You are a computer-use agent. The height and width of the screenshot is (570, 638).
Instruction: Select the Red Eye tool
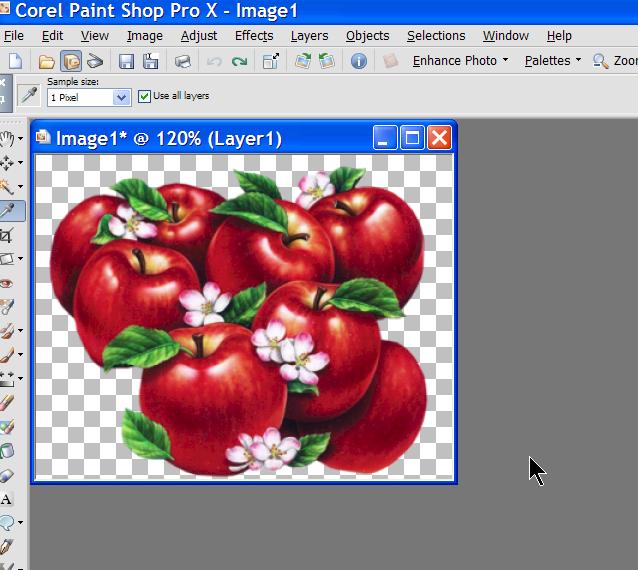(8, 283)
